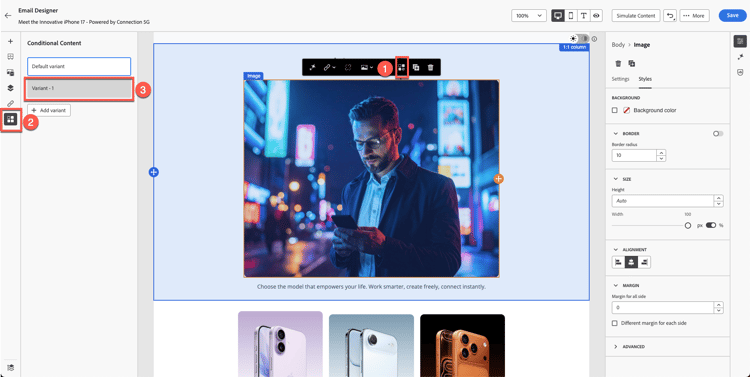
Task: Open the Conditional Content icon in left rail
Action: pos(11,119)
